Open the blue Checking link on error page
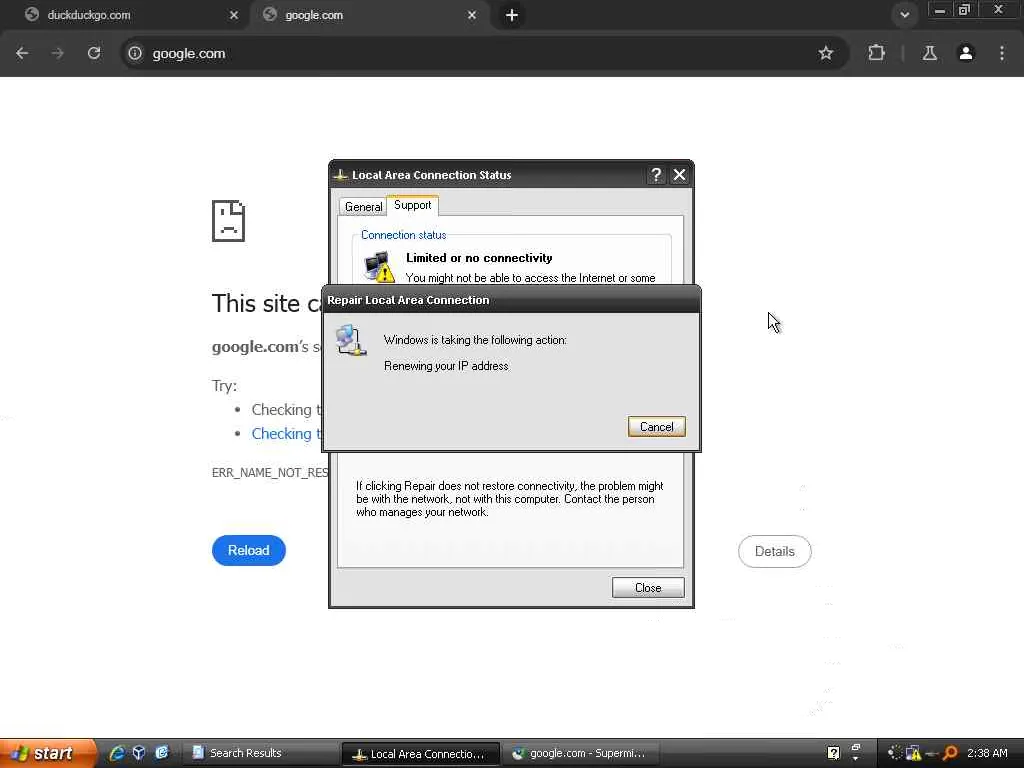Viewport: 1024px width, 768px height. click(x=287, y=434)
